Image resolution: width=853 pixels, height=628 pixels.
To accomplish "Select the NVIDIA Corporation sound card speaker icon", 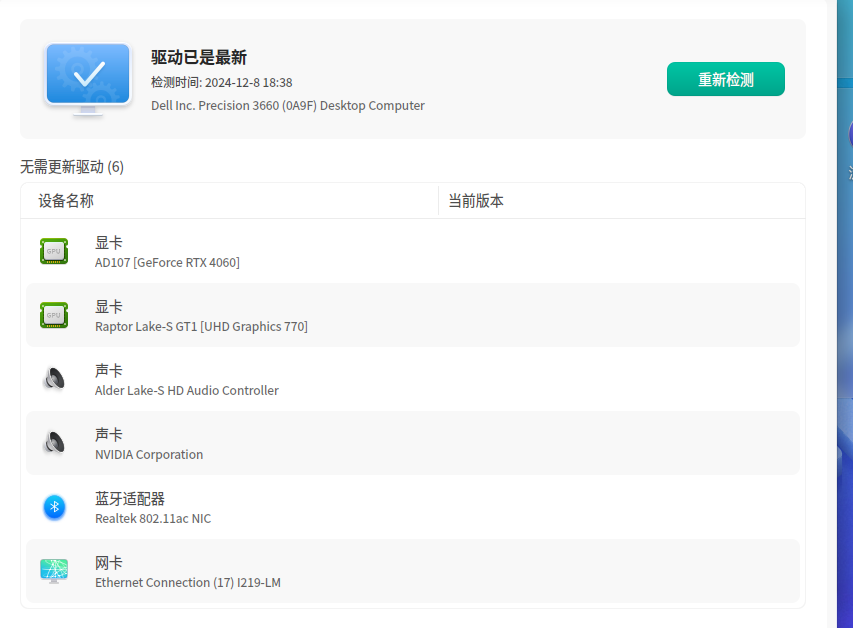I will click(x=54, y=442).
